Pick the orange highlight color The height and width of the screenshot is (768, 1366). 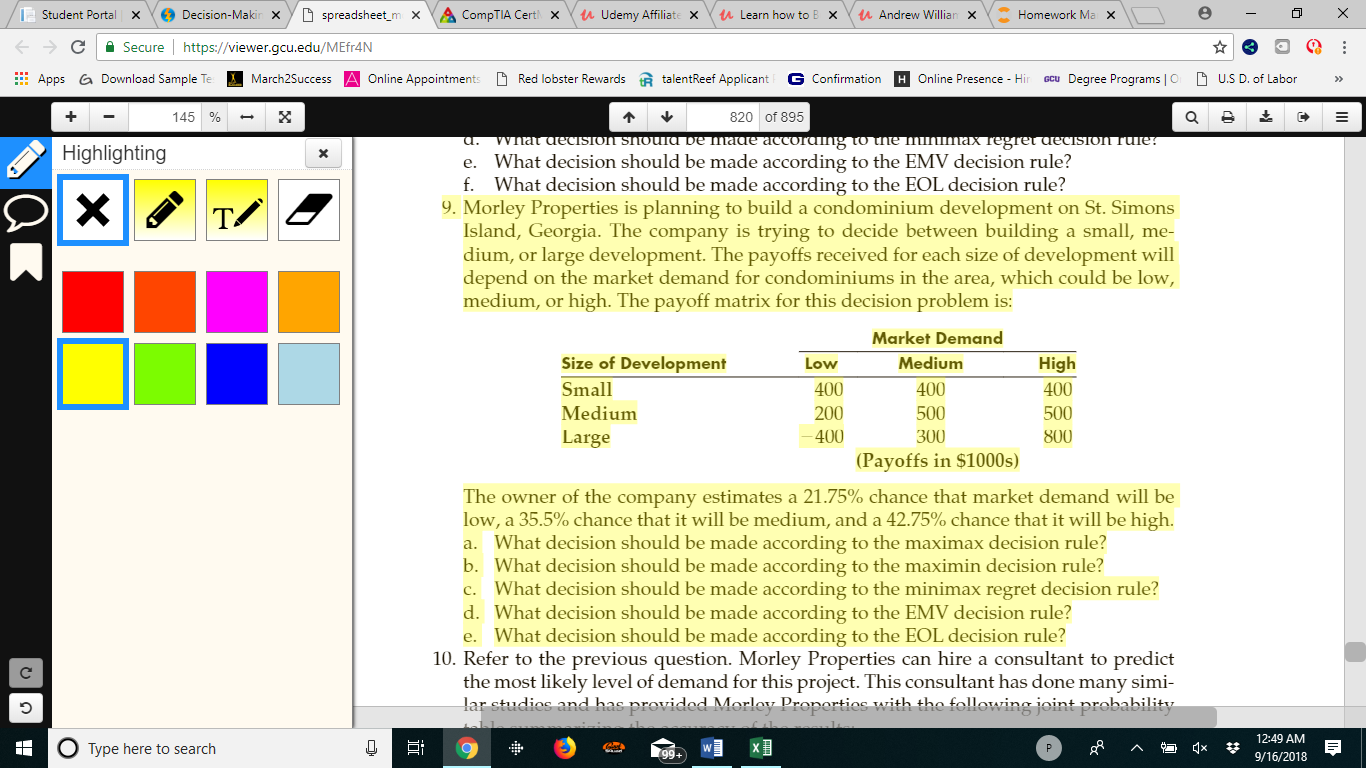point(309,302)
